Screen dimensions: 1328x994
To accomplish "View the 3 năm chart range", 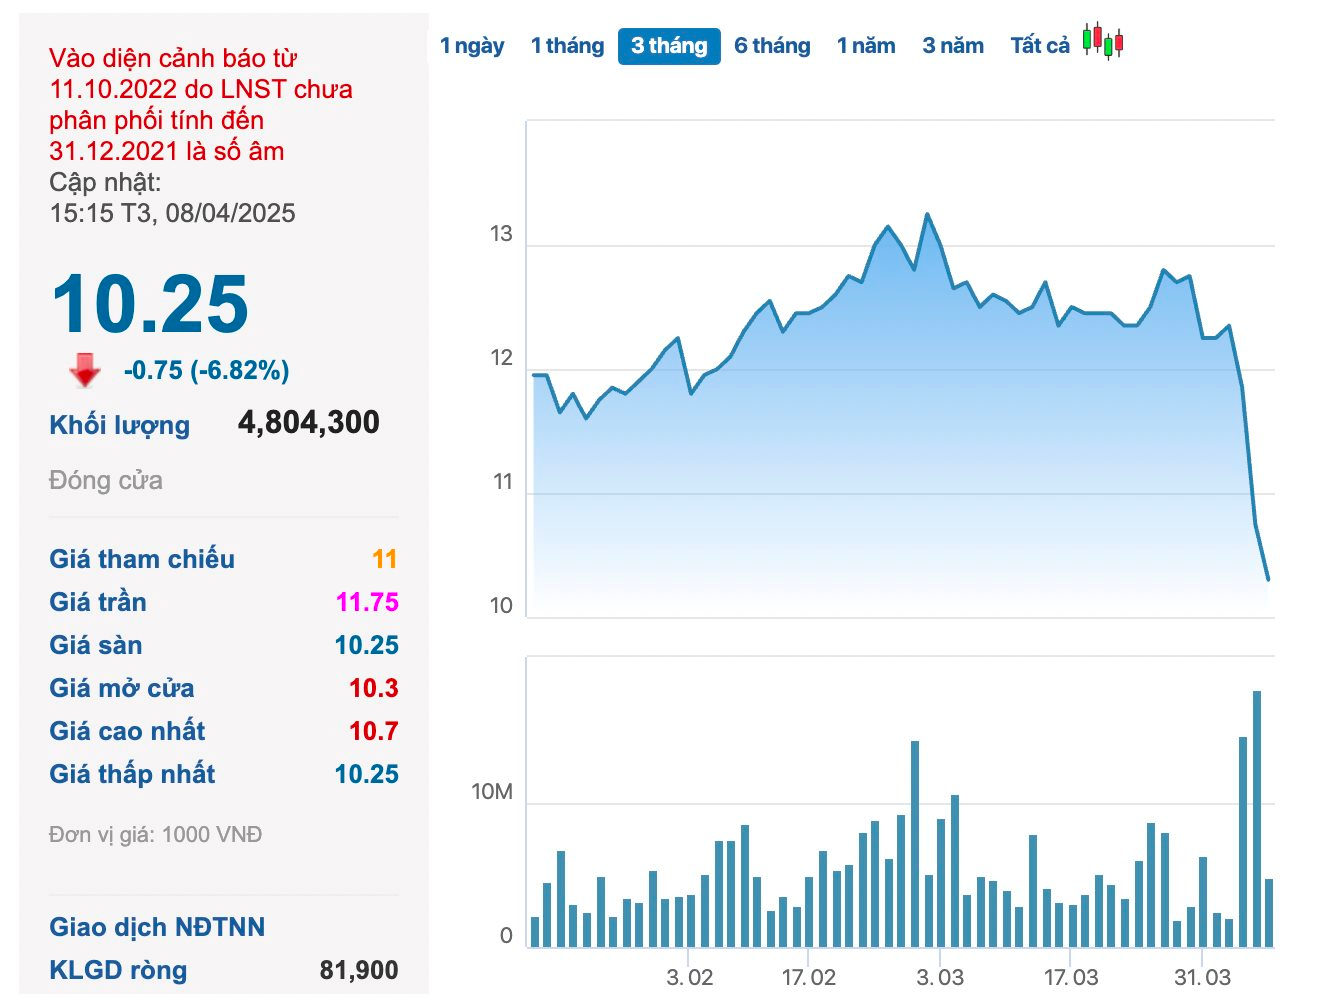I will (953, 46).
